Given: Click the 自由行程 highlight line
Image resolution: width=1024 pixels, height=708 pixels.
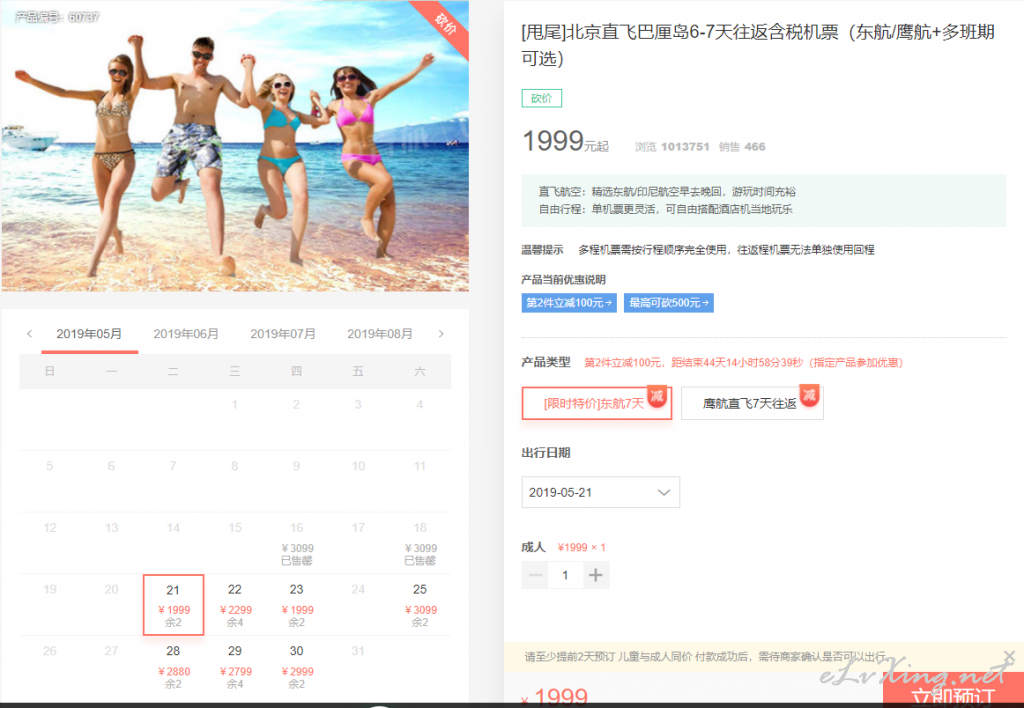Looking at the screenshot, I should click(665, 209).
